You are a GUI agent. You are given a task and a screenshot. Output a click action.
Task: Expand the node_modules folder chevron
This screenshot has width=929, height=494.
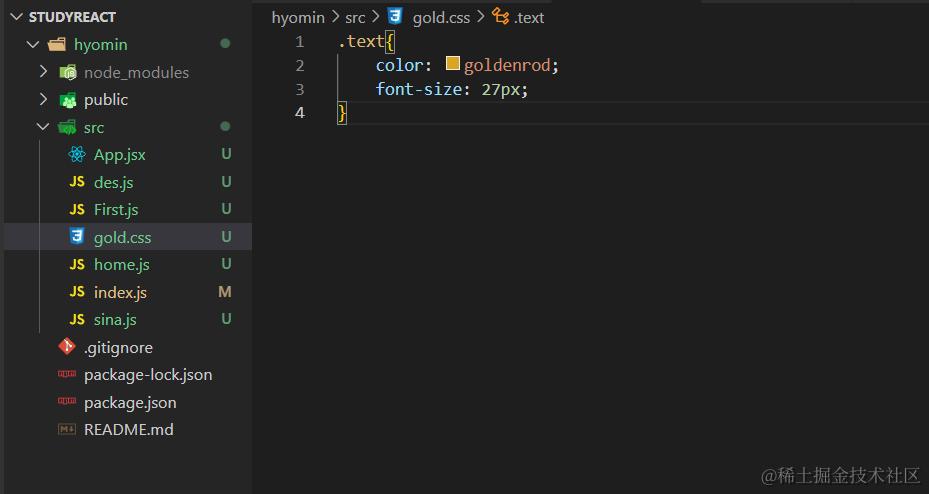pyautogui.click(x=43, y=72)
